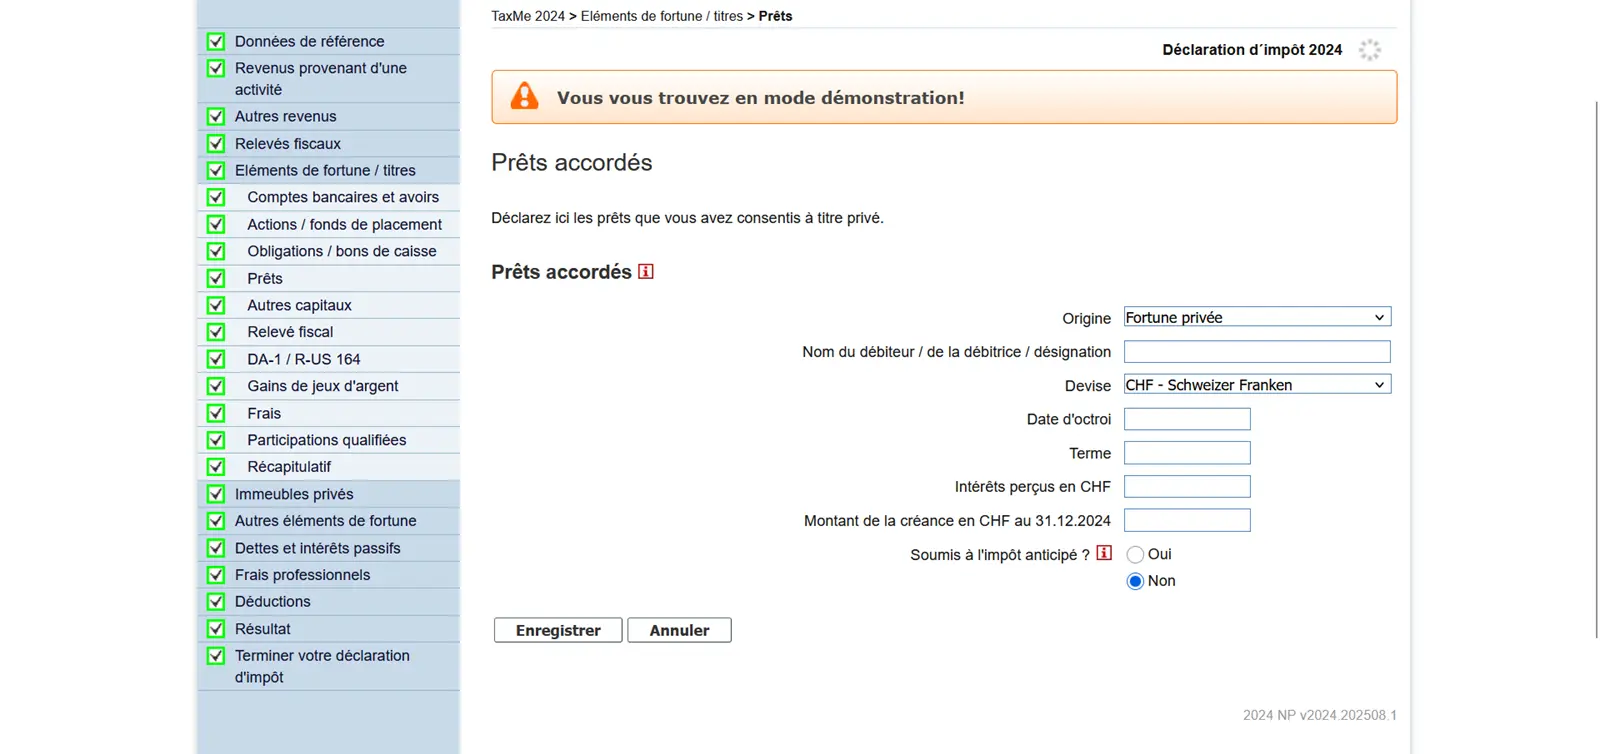Click the Date d'octroi input field

point(1187,419)
